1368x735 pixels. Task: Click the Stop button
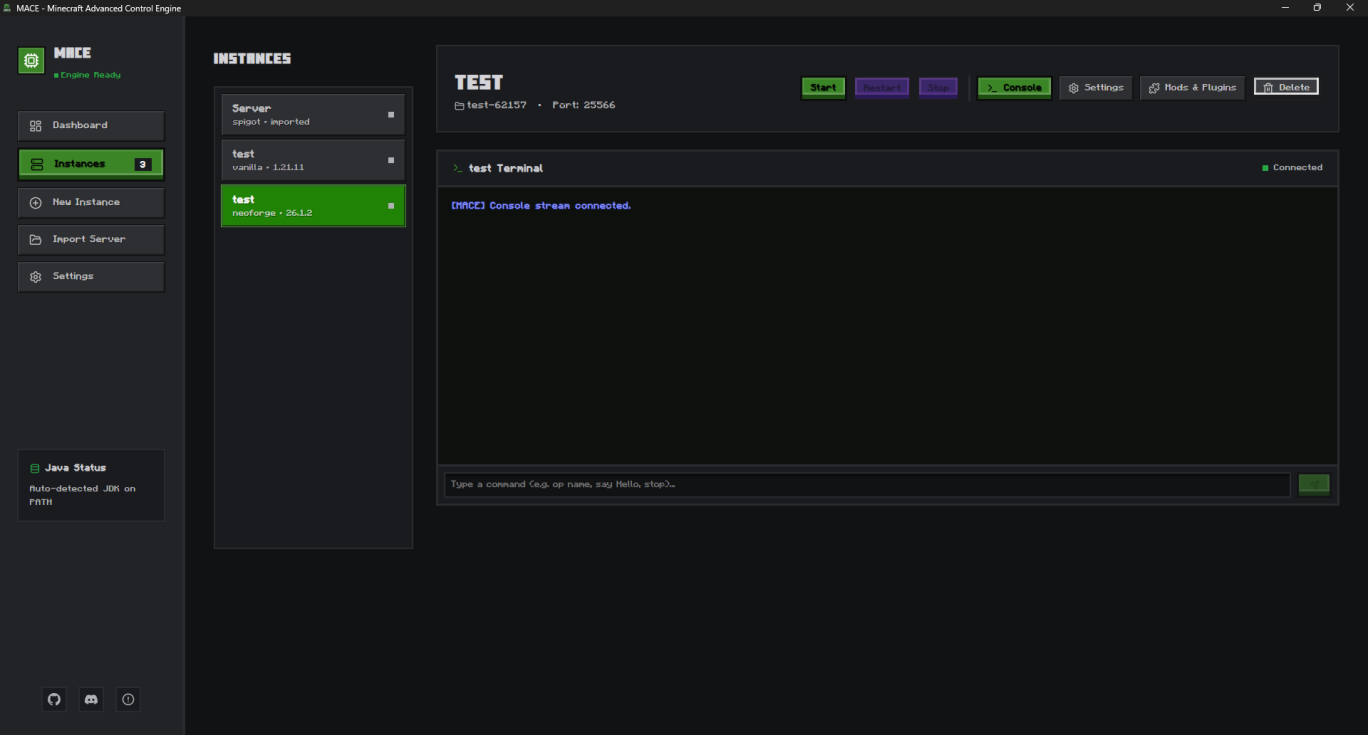[938, 88]
